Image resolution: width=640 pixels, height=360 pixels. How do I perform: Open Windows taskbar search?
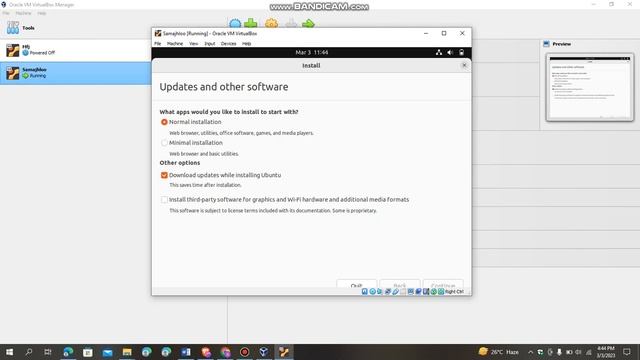[29, 352]
